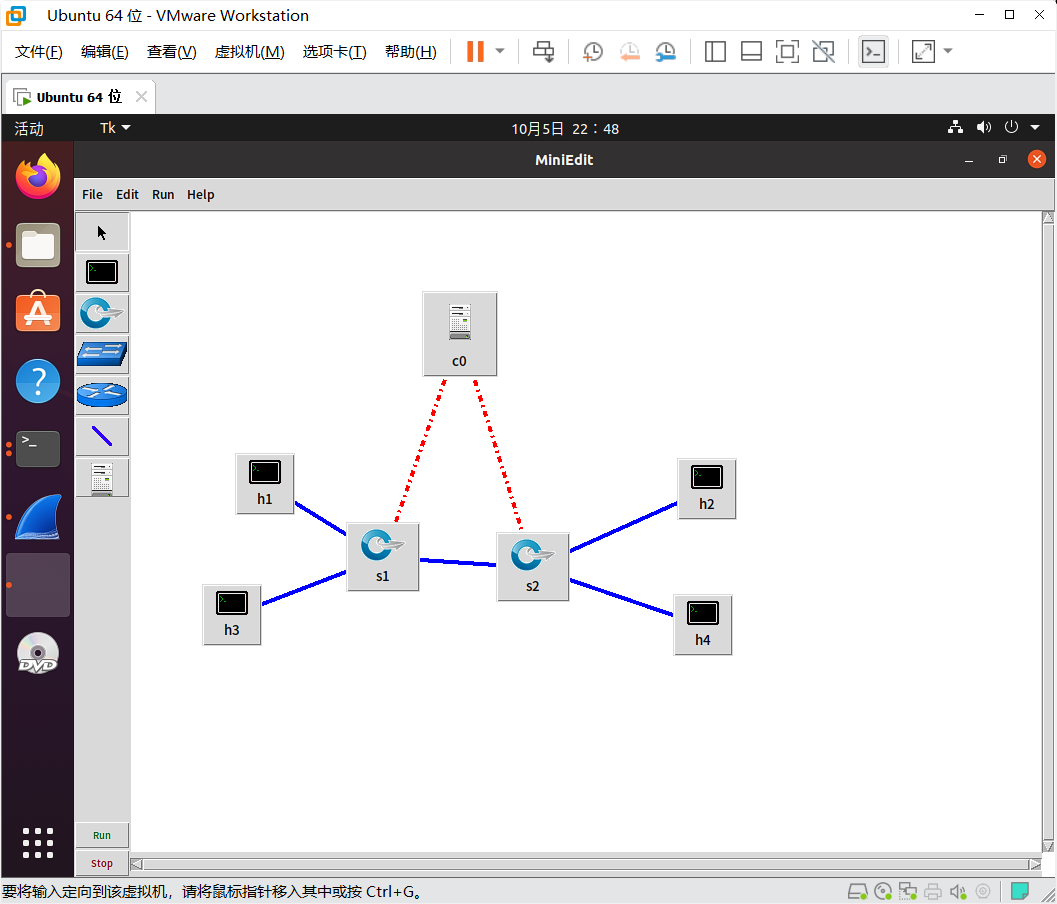Click the network icon in Ubuntu top bar

click(955, 127)
